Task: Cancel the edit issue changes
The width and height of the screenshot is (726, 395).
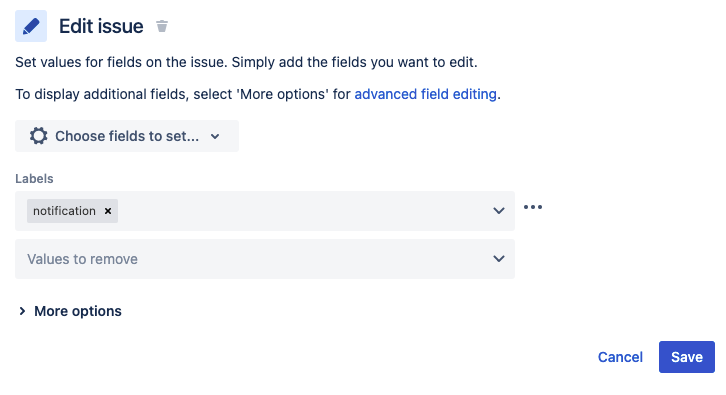Action: click(x=620, y=357)
